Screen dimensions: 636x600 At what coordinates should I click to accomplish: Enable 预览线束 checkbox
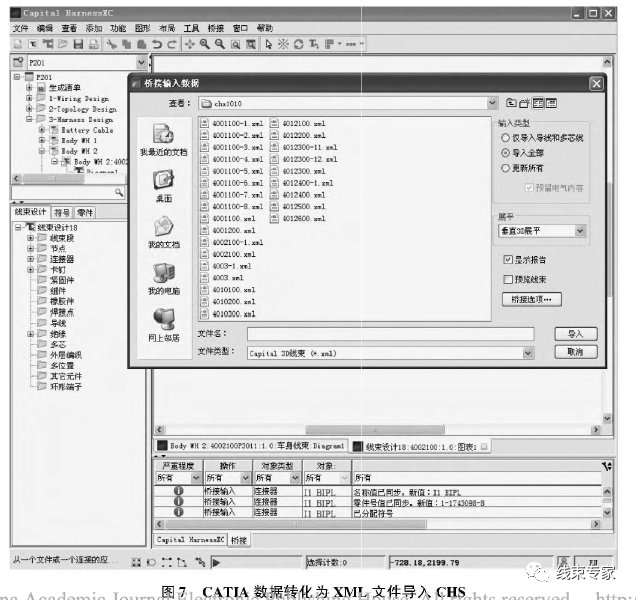click(508, 280)
